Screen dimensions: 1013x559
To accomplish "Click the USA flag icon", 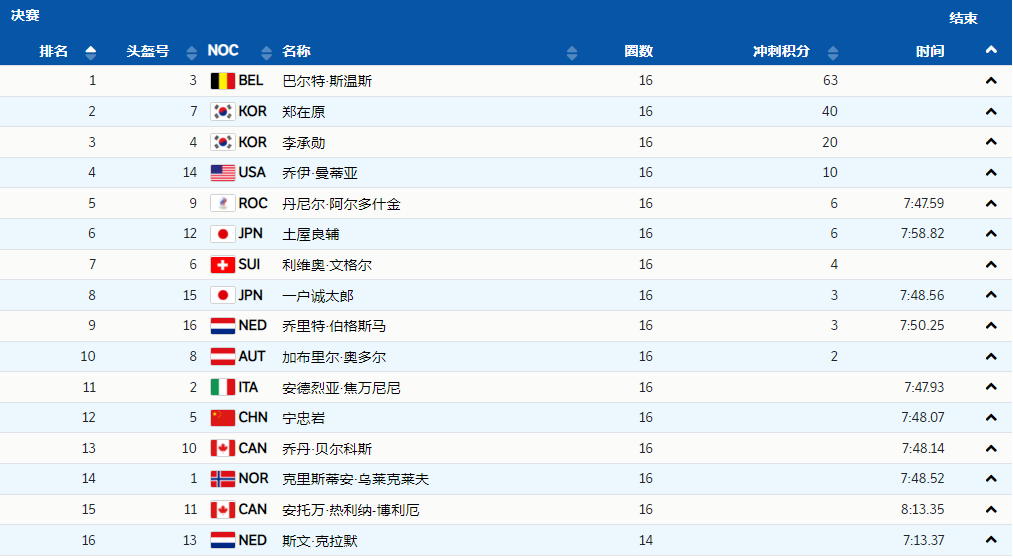I will click(x=222, y=173).
